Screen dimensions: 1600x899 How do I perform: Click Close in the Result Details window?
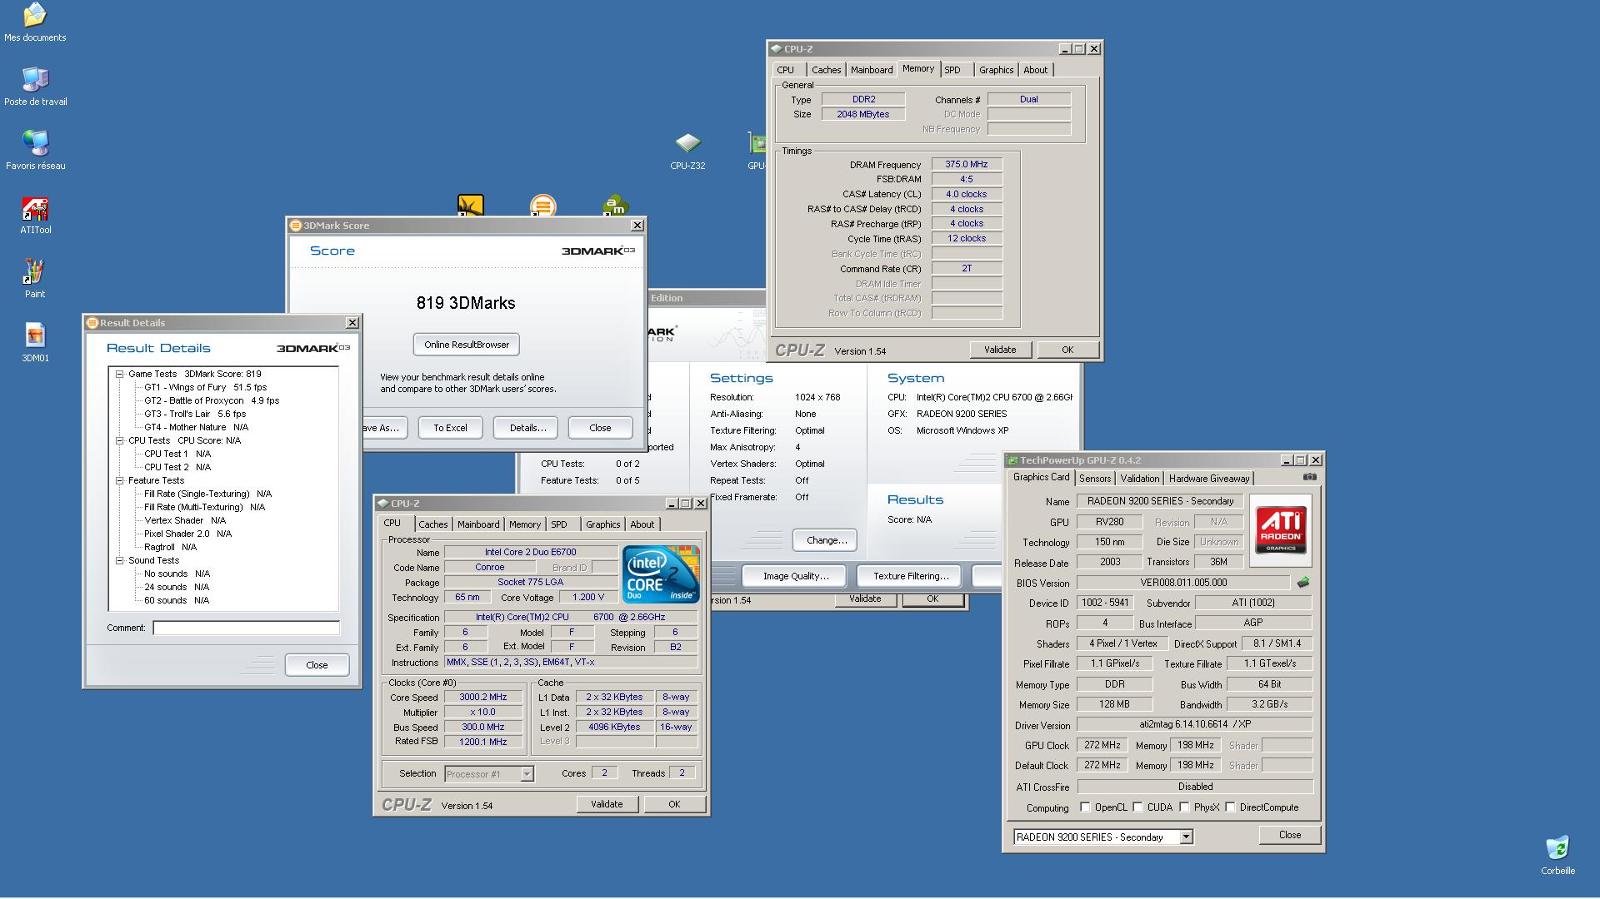coord(317,665)
